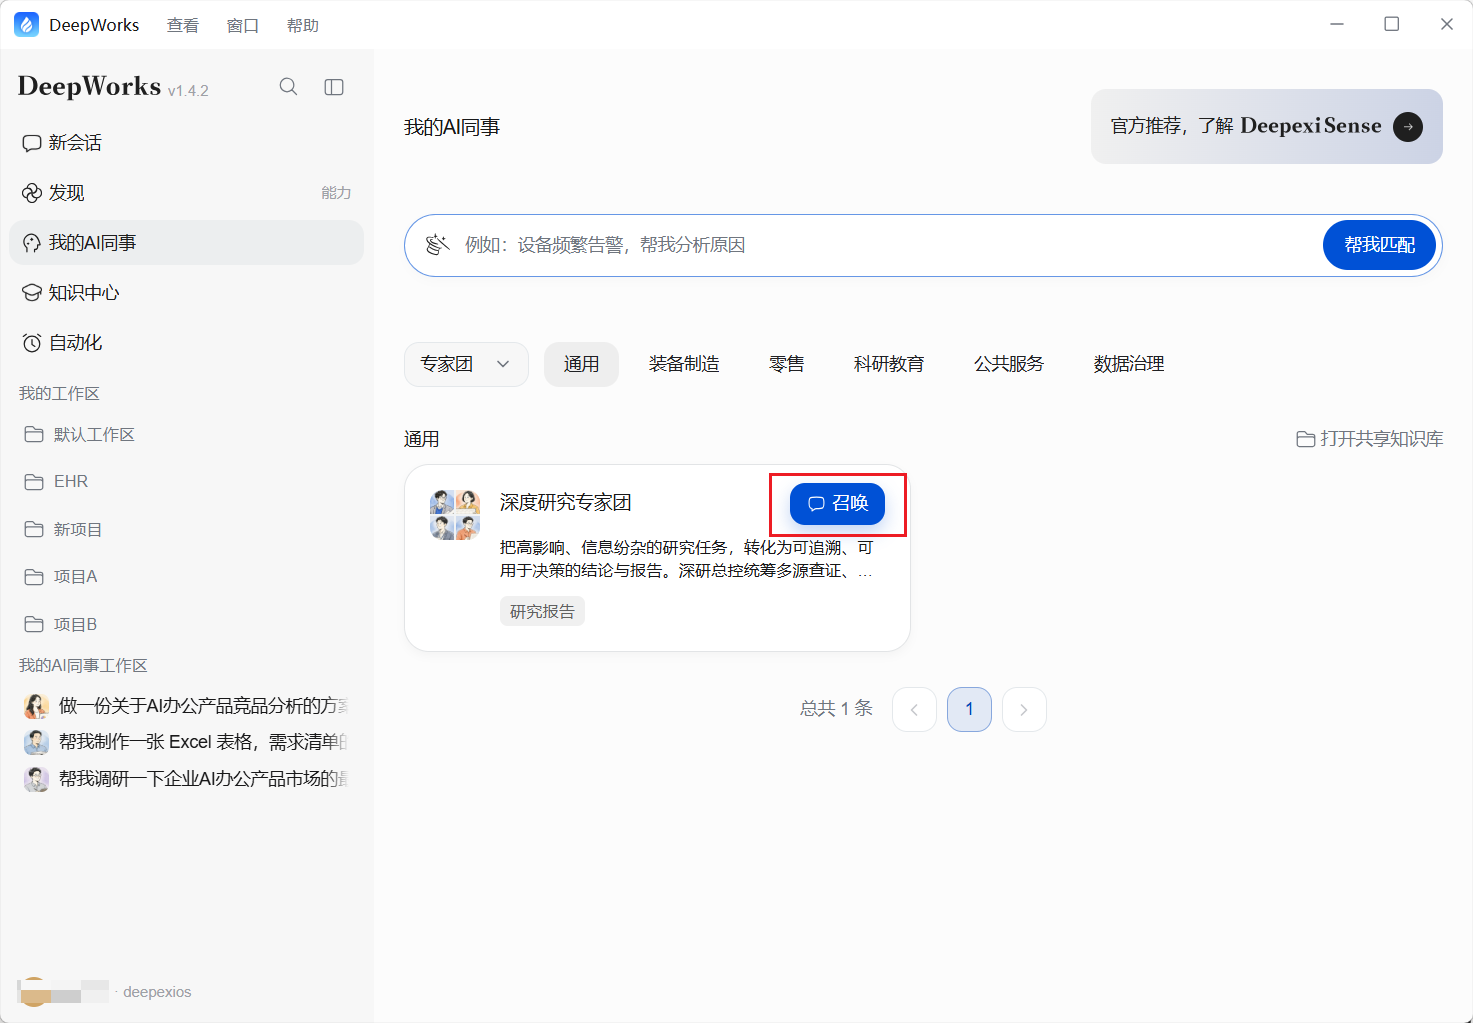
Task: Open the 窗口 menu
Action: [x=243, y=25]
